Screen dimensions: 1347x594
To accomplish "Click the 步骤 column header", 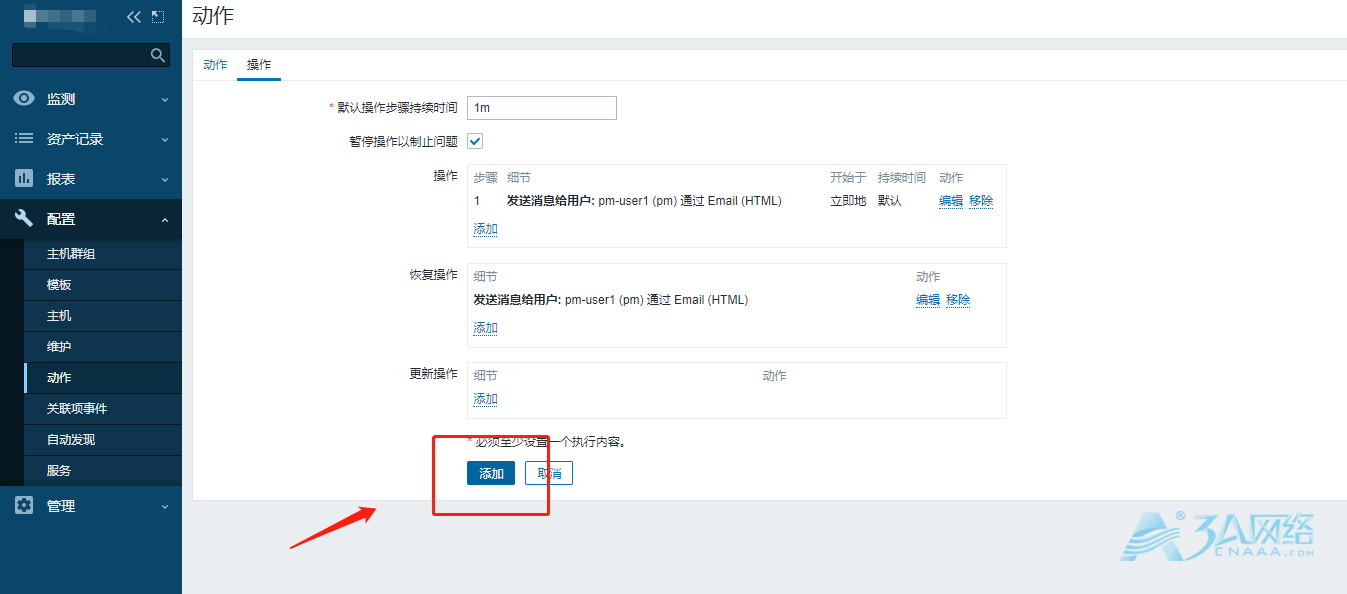I will (485, 177).
